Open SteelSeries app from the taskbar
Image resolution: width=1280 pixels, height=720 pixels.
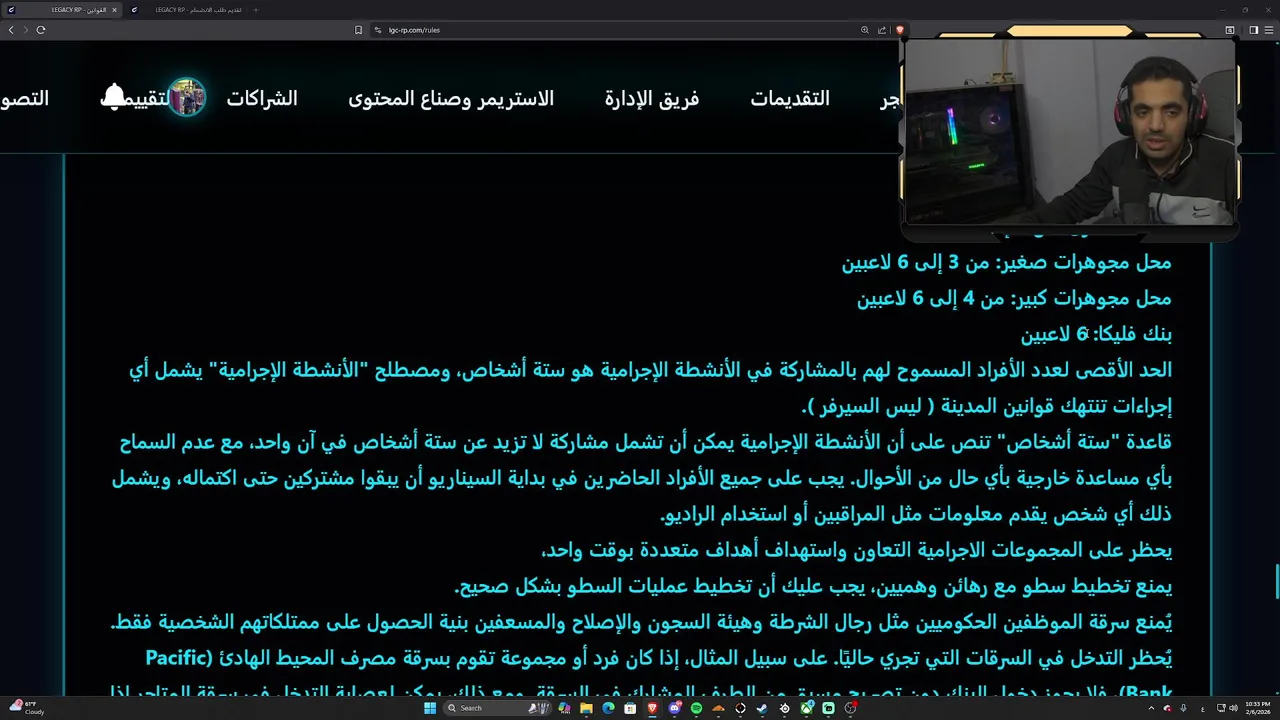784,708
